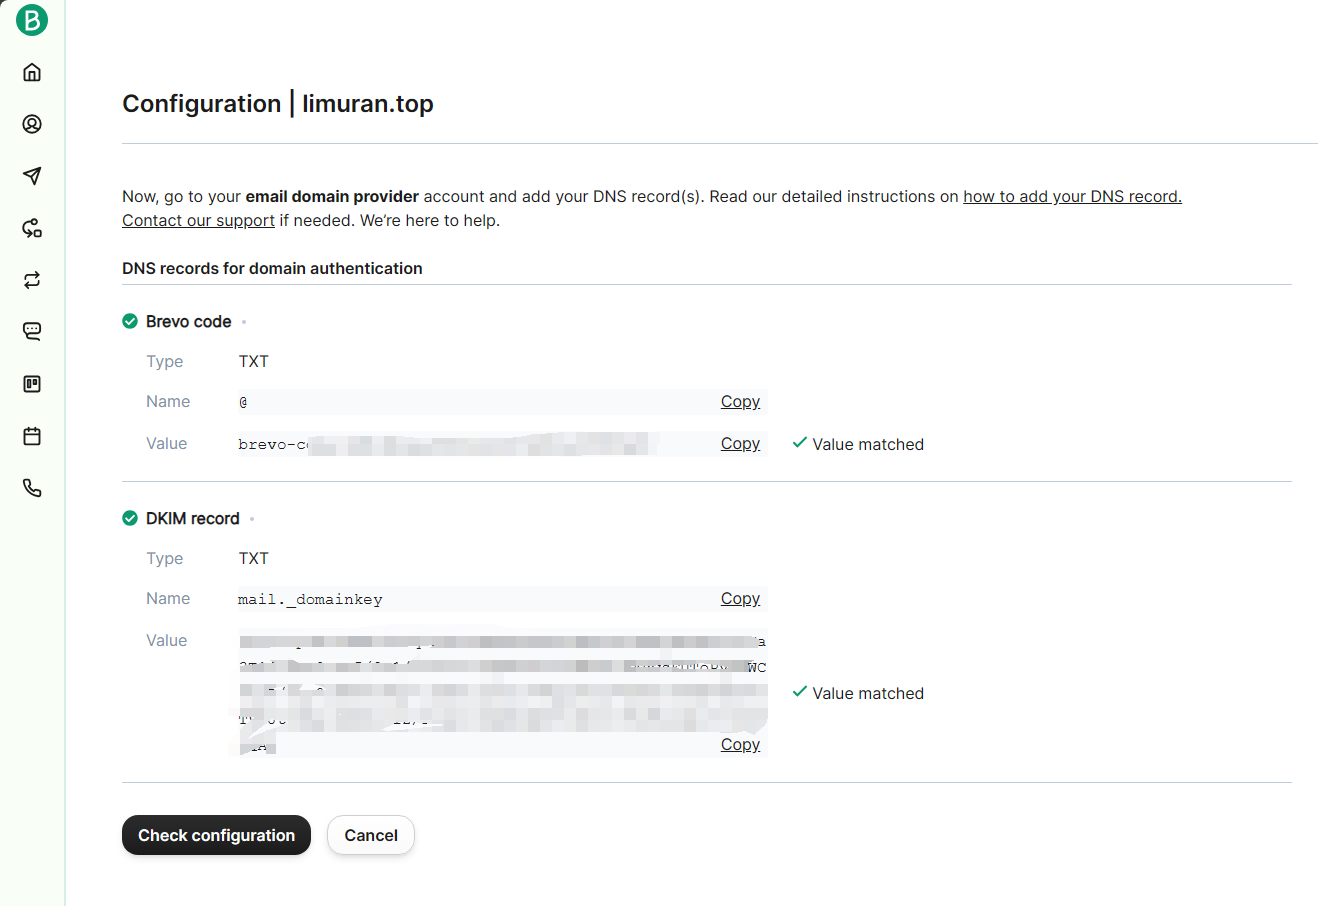Click the Brevo logo icon
This screenshot has height=906, width=1318.
[32, 20]
